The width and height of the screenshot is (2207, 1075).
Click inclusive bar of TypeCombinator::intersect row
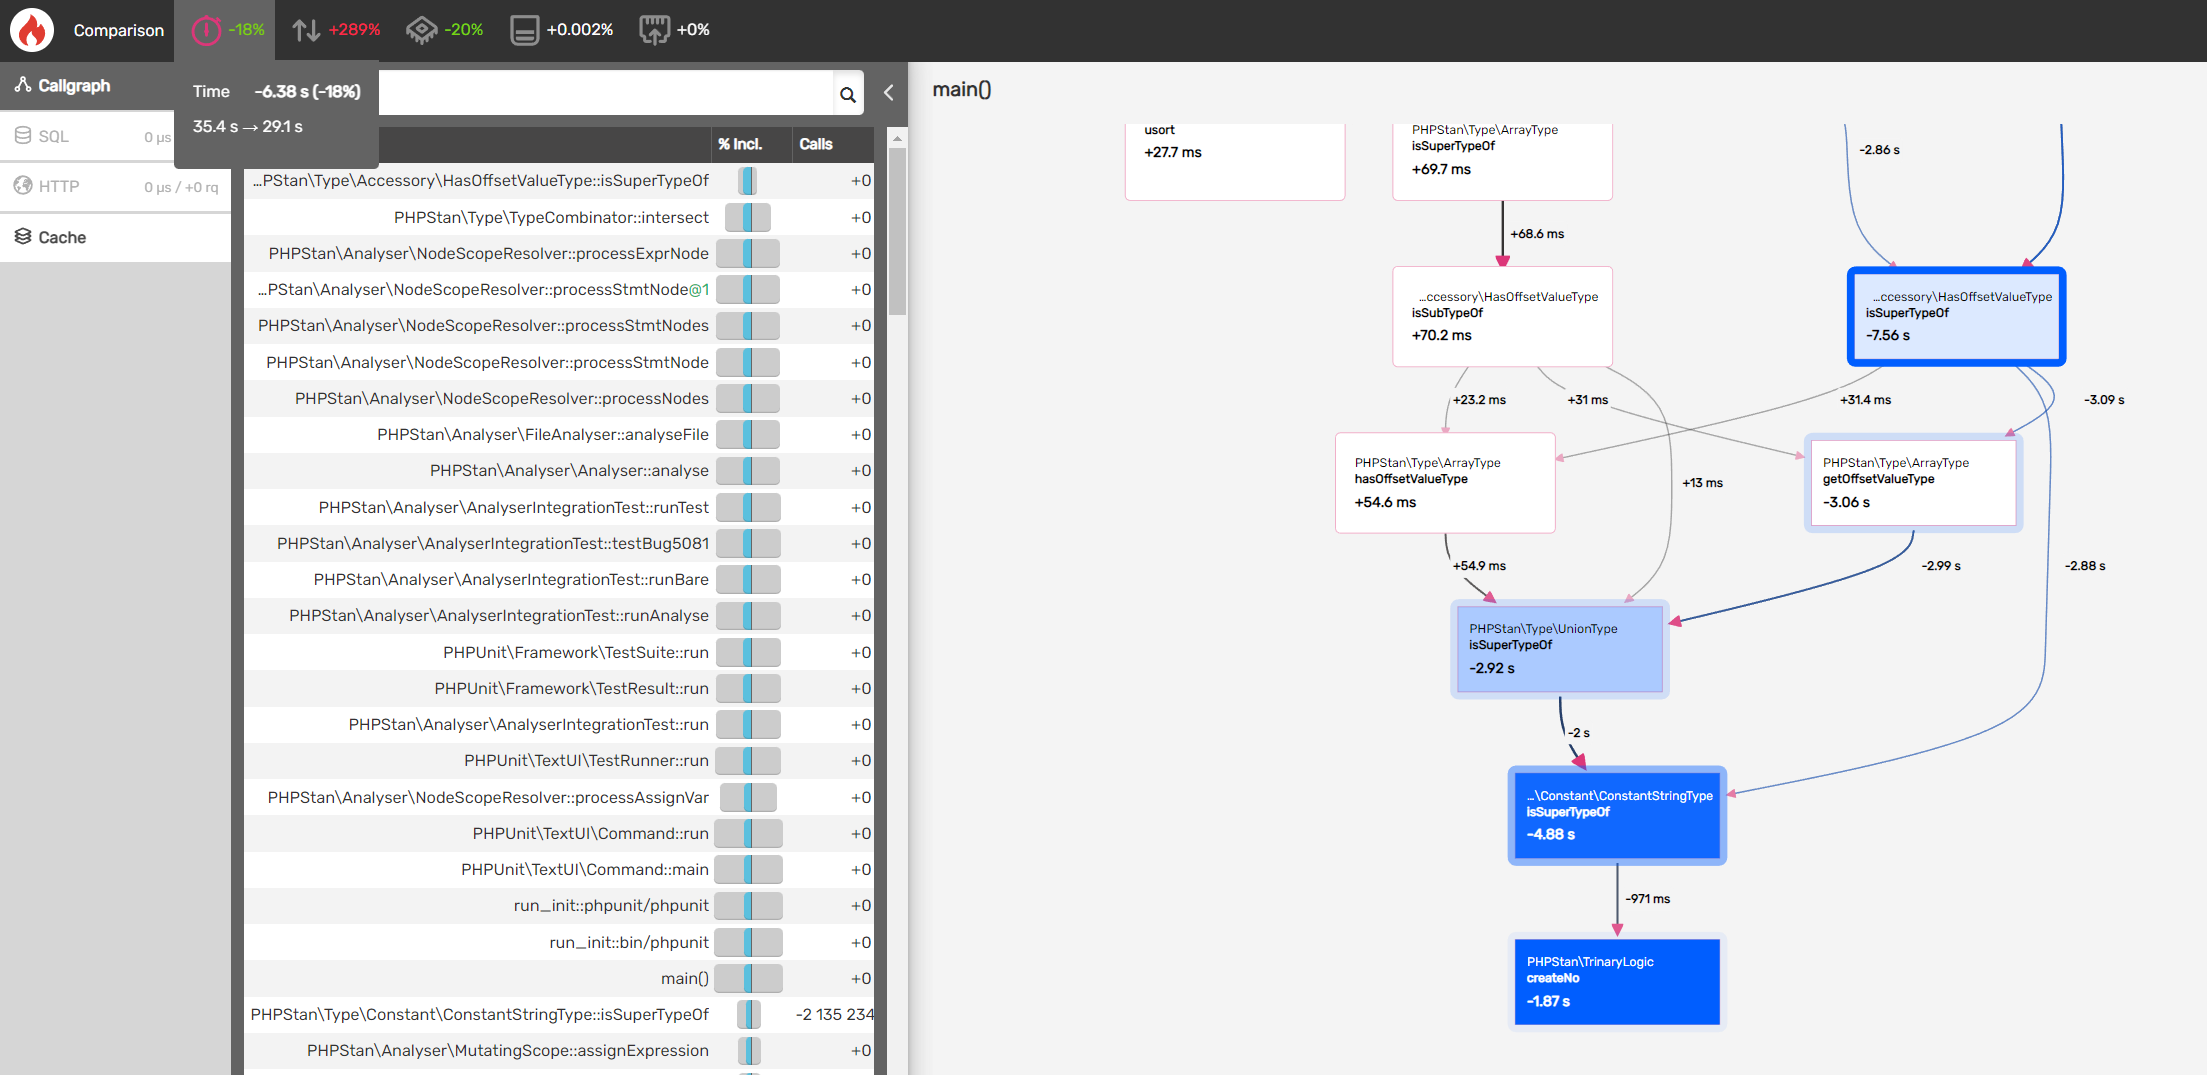[x=748, y=217]
